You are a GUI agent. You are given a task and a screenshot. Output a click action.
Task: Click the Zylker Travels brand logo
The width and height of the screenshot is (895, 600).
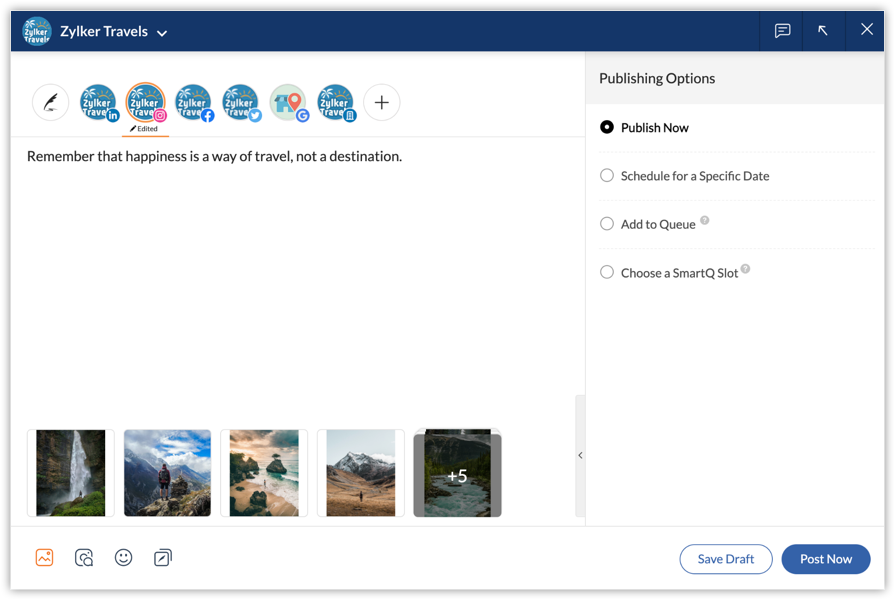click(37, 31)
